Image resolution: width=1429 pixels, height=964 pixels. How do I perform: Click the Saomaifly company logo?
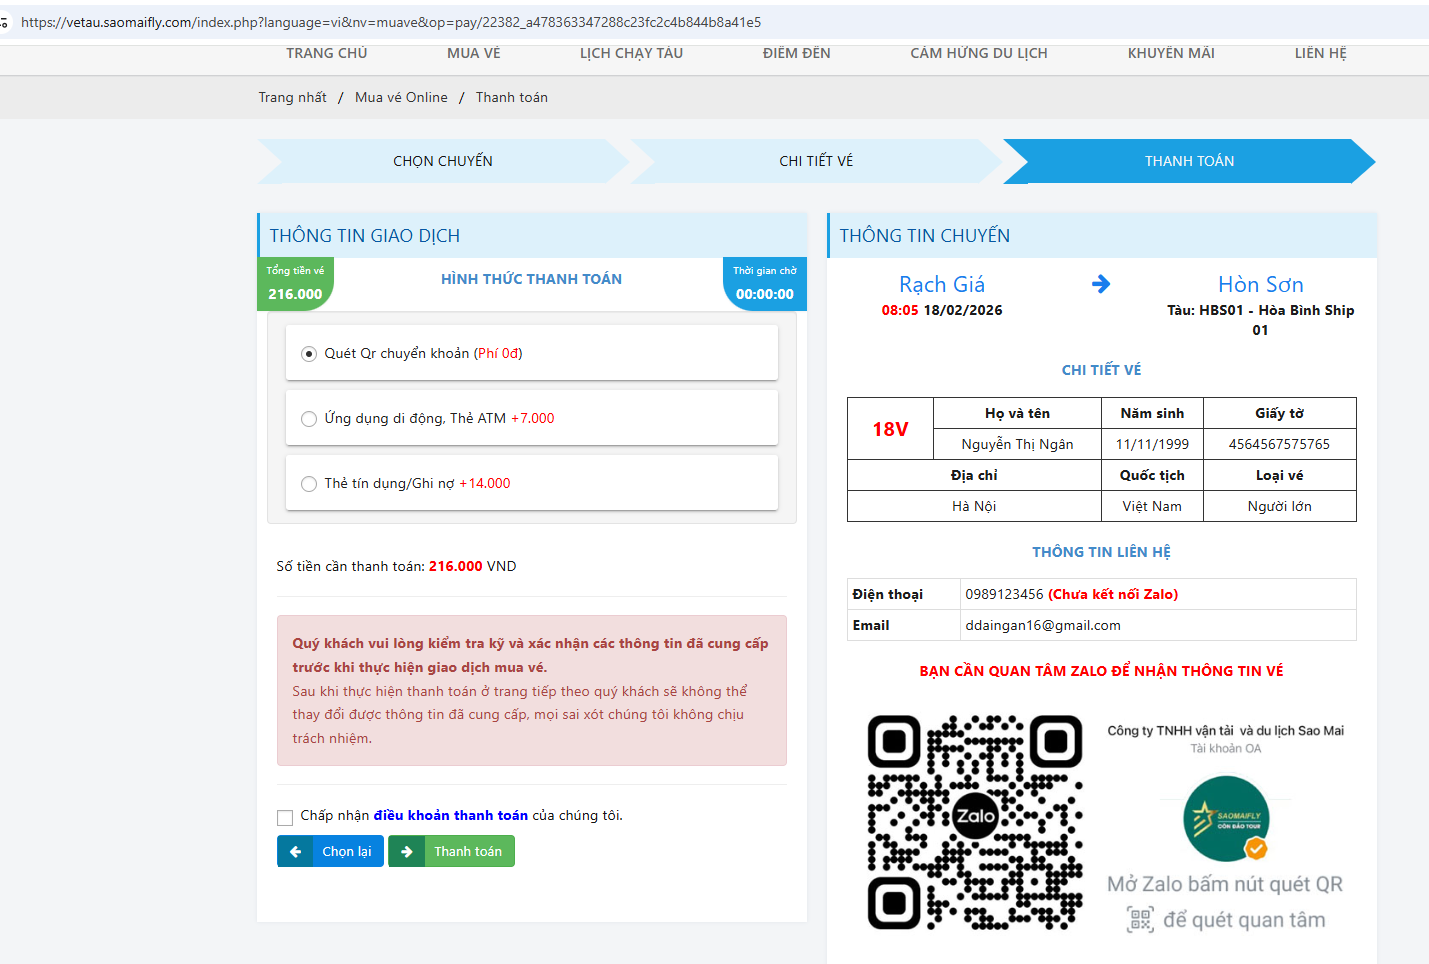(1226, 819)
